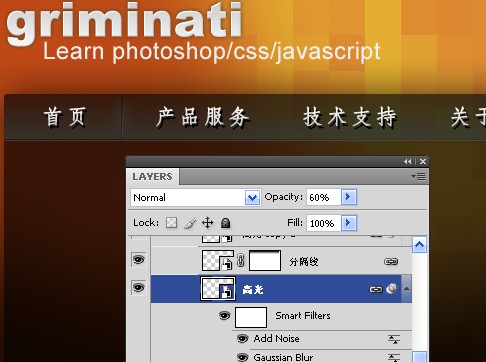Screen dimensions: 486x362
Task: Click the link icon on 分隔线 layer row
Action: click(391, 261)
